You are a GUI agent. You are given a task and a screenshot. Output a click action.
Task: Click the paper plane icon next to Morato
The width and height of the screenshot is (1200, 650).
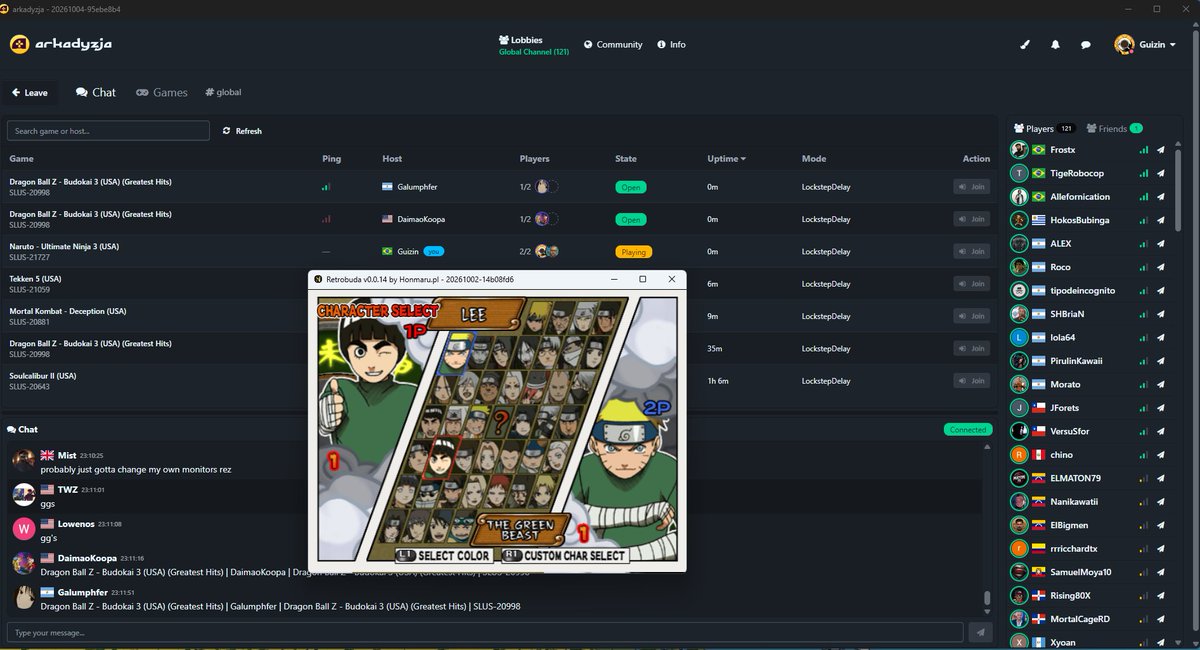1161,385
